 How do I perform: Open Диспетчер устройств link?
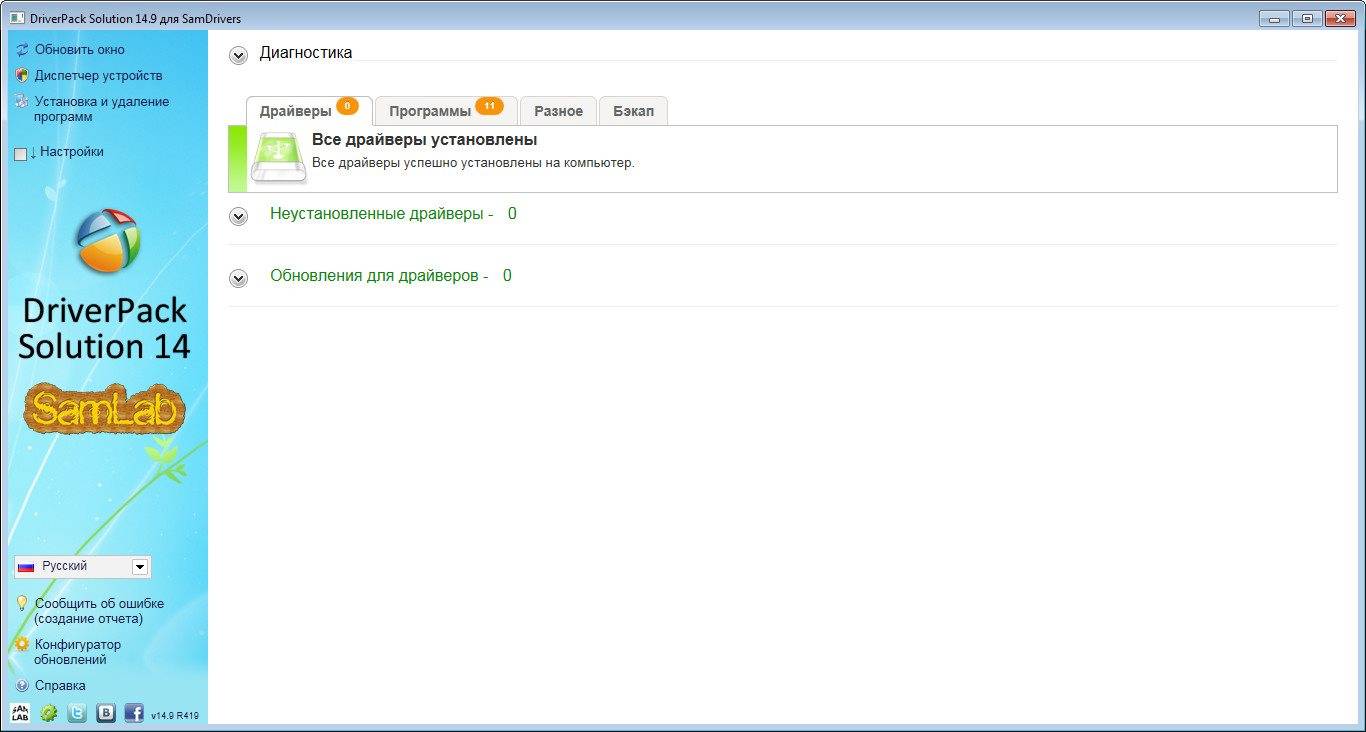[98, 75]
